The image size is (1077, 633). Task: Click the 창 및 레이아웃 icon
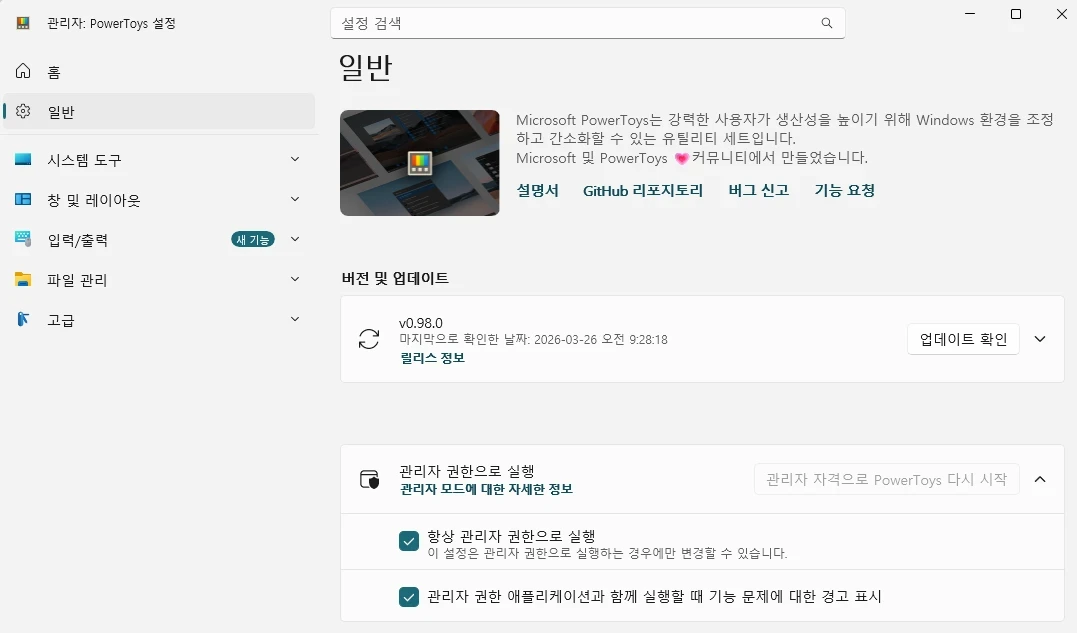[23, 200]
